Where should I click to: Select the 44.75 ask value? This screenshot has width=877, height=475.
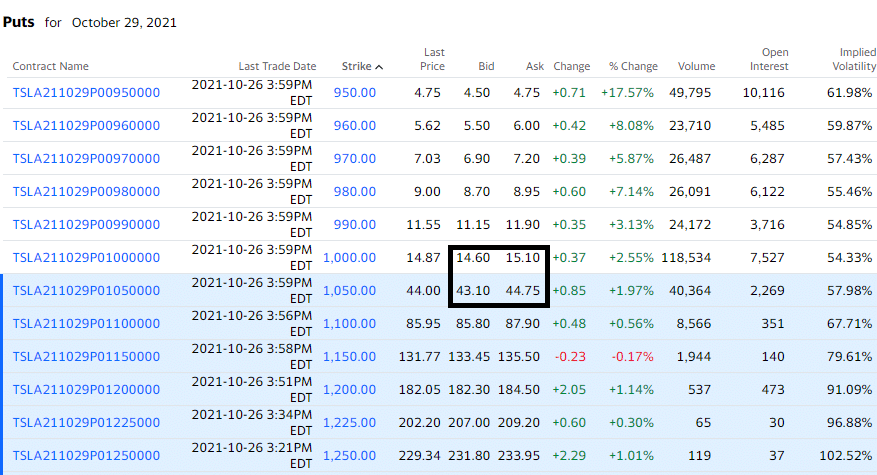[x=523, y=290]
